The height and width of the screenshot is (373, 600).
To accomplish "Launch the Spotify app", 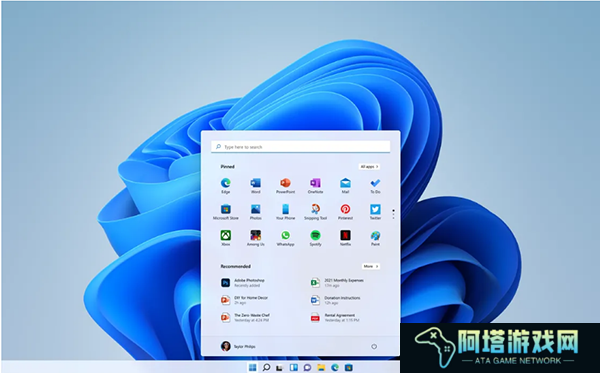I will click(x=315, y=238).
